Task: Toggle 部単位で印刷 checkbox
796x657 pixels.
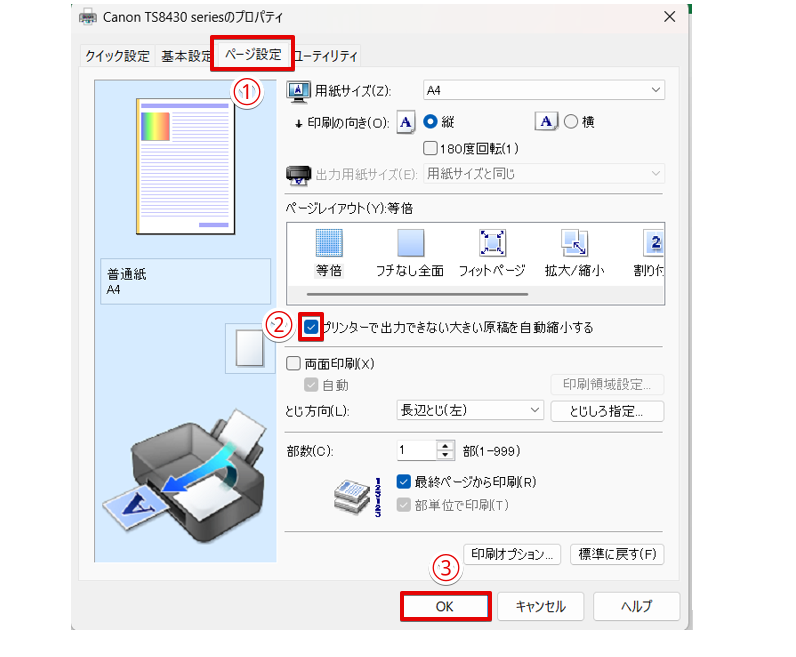Action: point(404,505)
